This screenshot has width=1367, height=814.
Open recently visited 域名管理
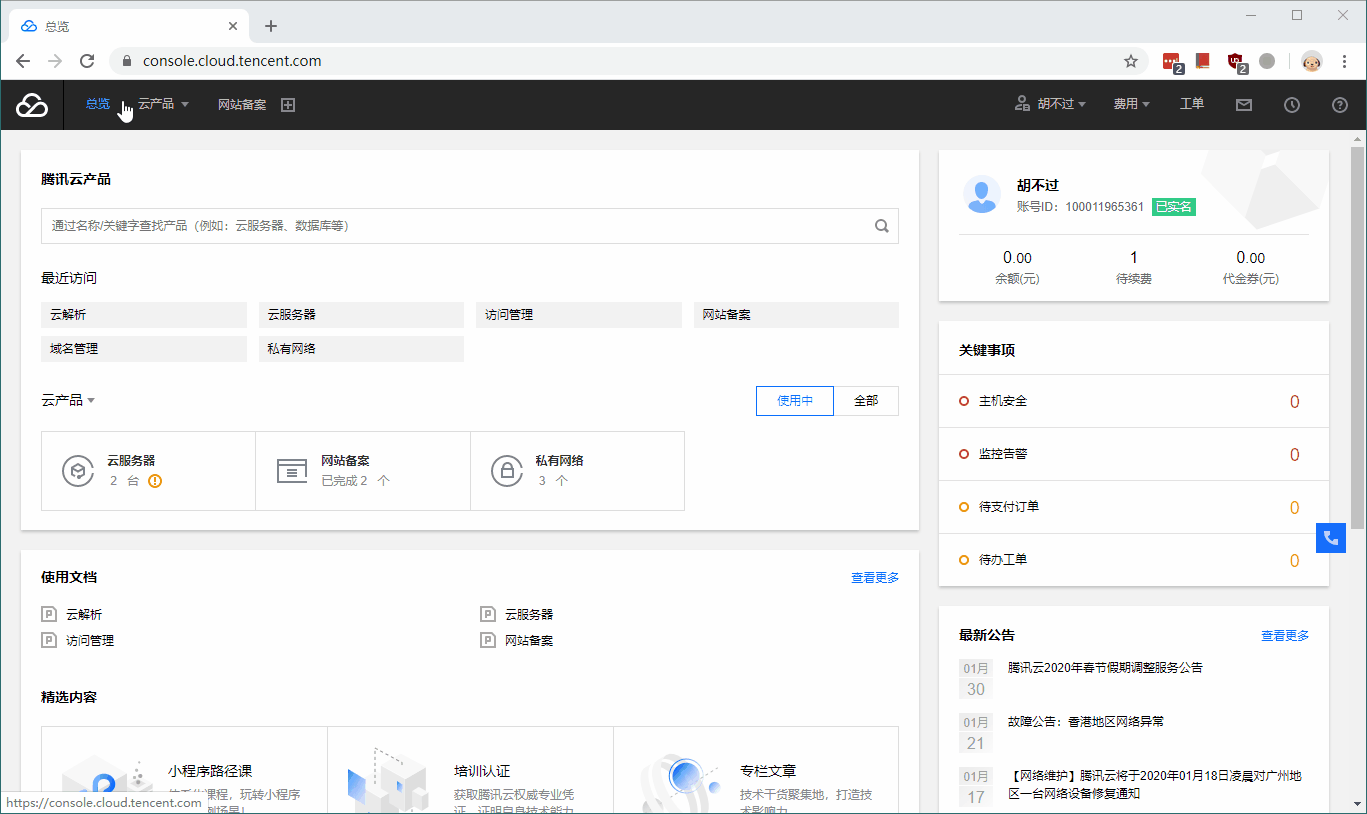144,349
